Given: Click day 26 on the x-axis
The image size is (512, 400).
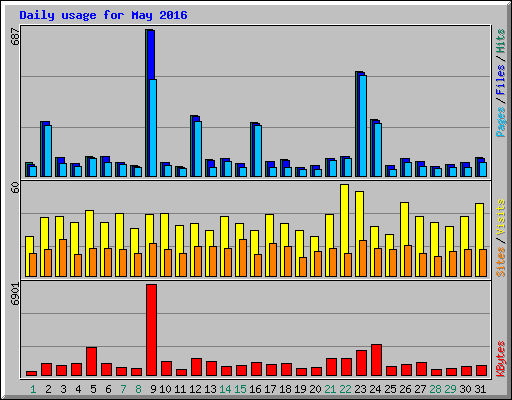Looking at the screenshot, I should [405, 389].
